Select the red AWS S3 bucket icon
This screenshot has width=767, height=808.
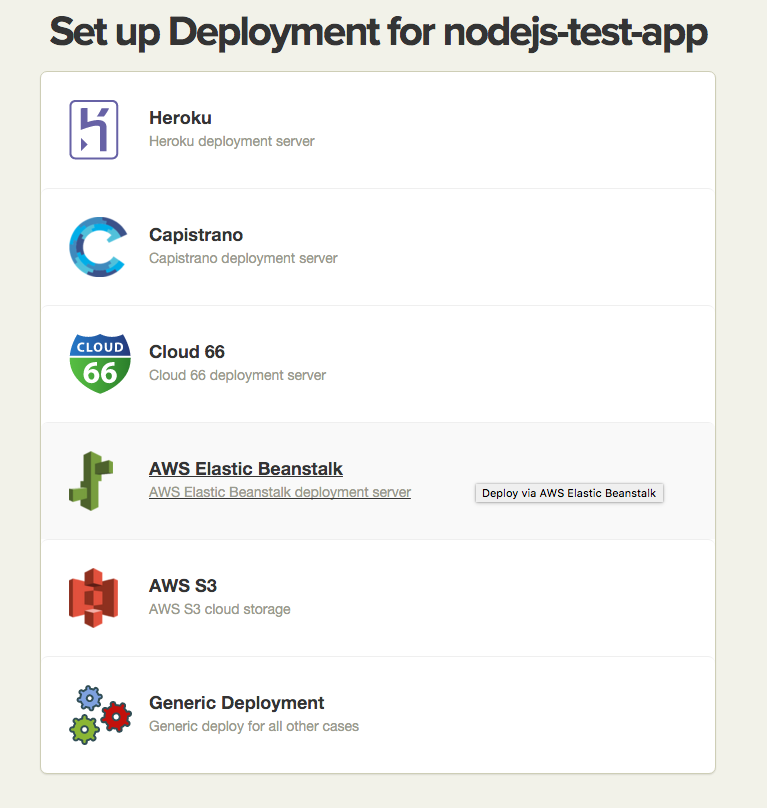click(93, 597)
